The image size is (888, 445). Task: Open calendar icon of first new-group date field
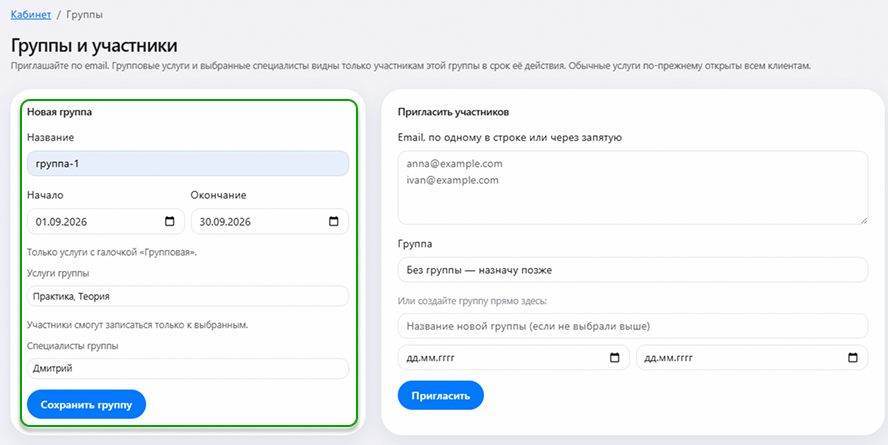point(614,358)
